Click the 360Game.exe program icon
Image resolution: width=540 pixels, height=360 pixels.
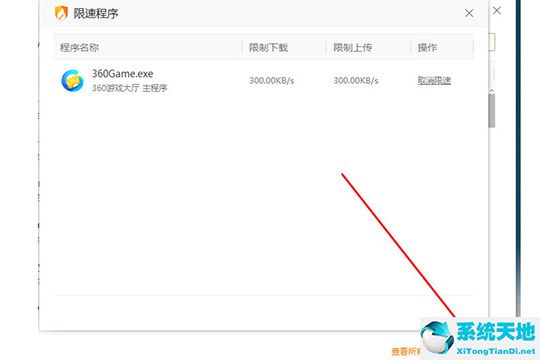pos(72,81)
